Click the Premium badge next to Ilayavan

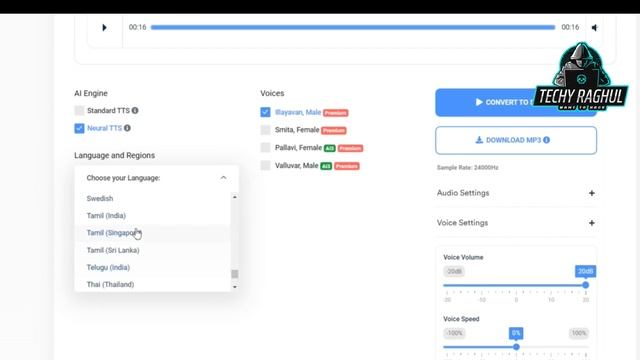(336, 113)
